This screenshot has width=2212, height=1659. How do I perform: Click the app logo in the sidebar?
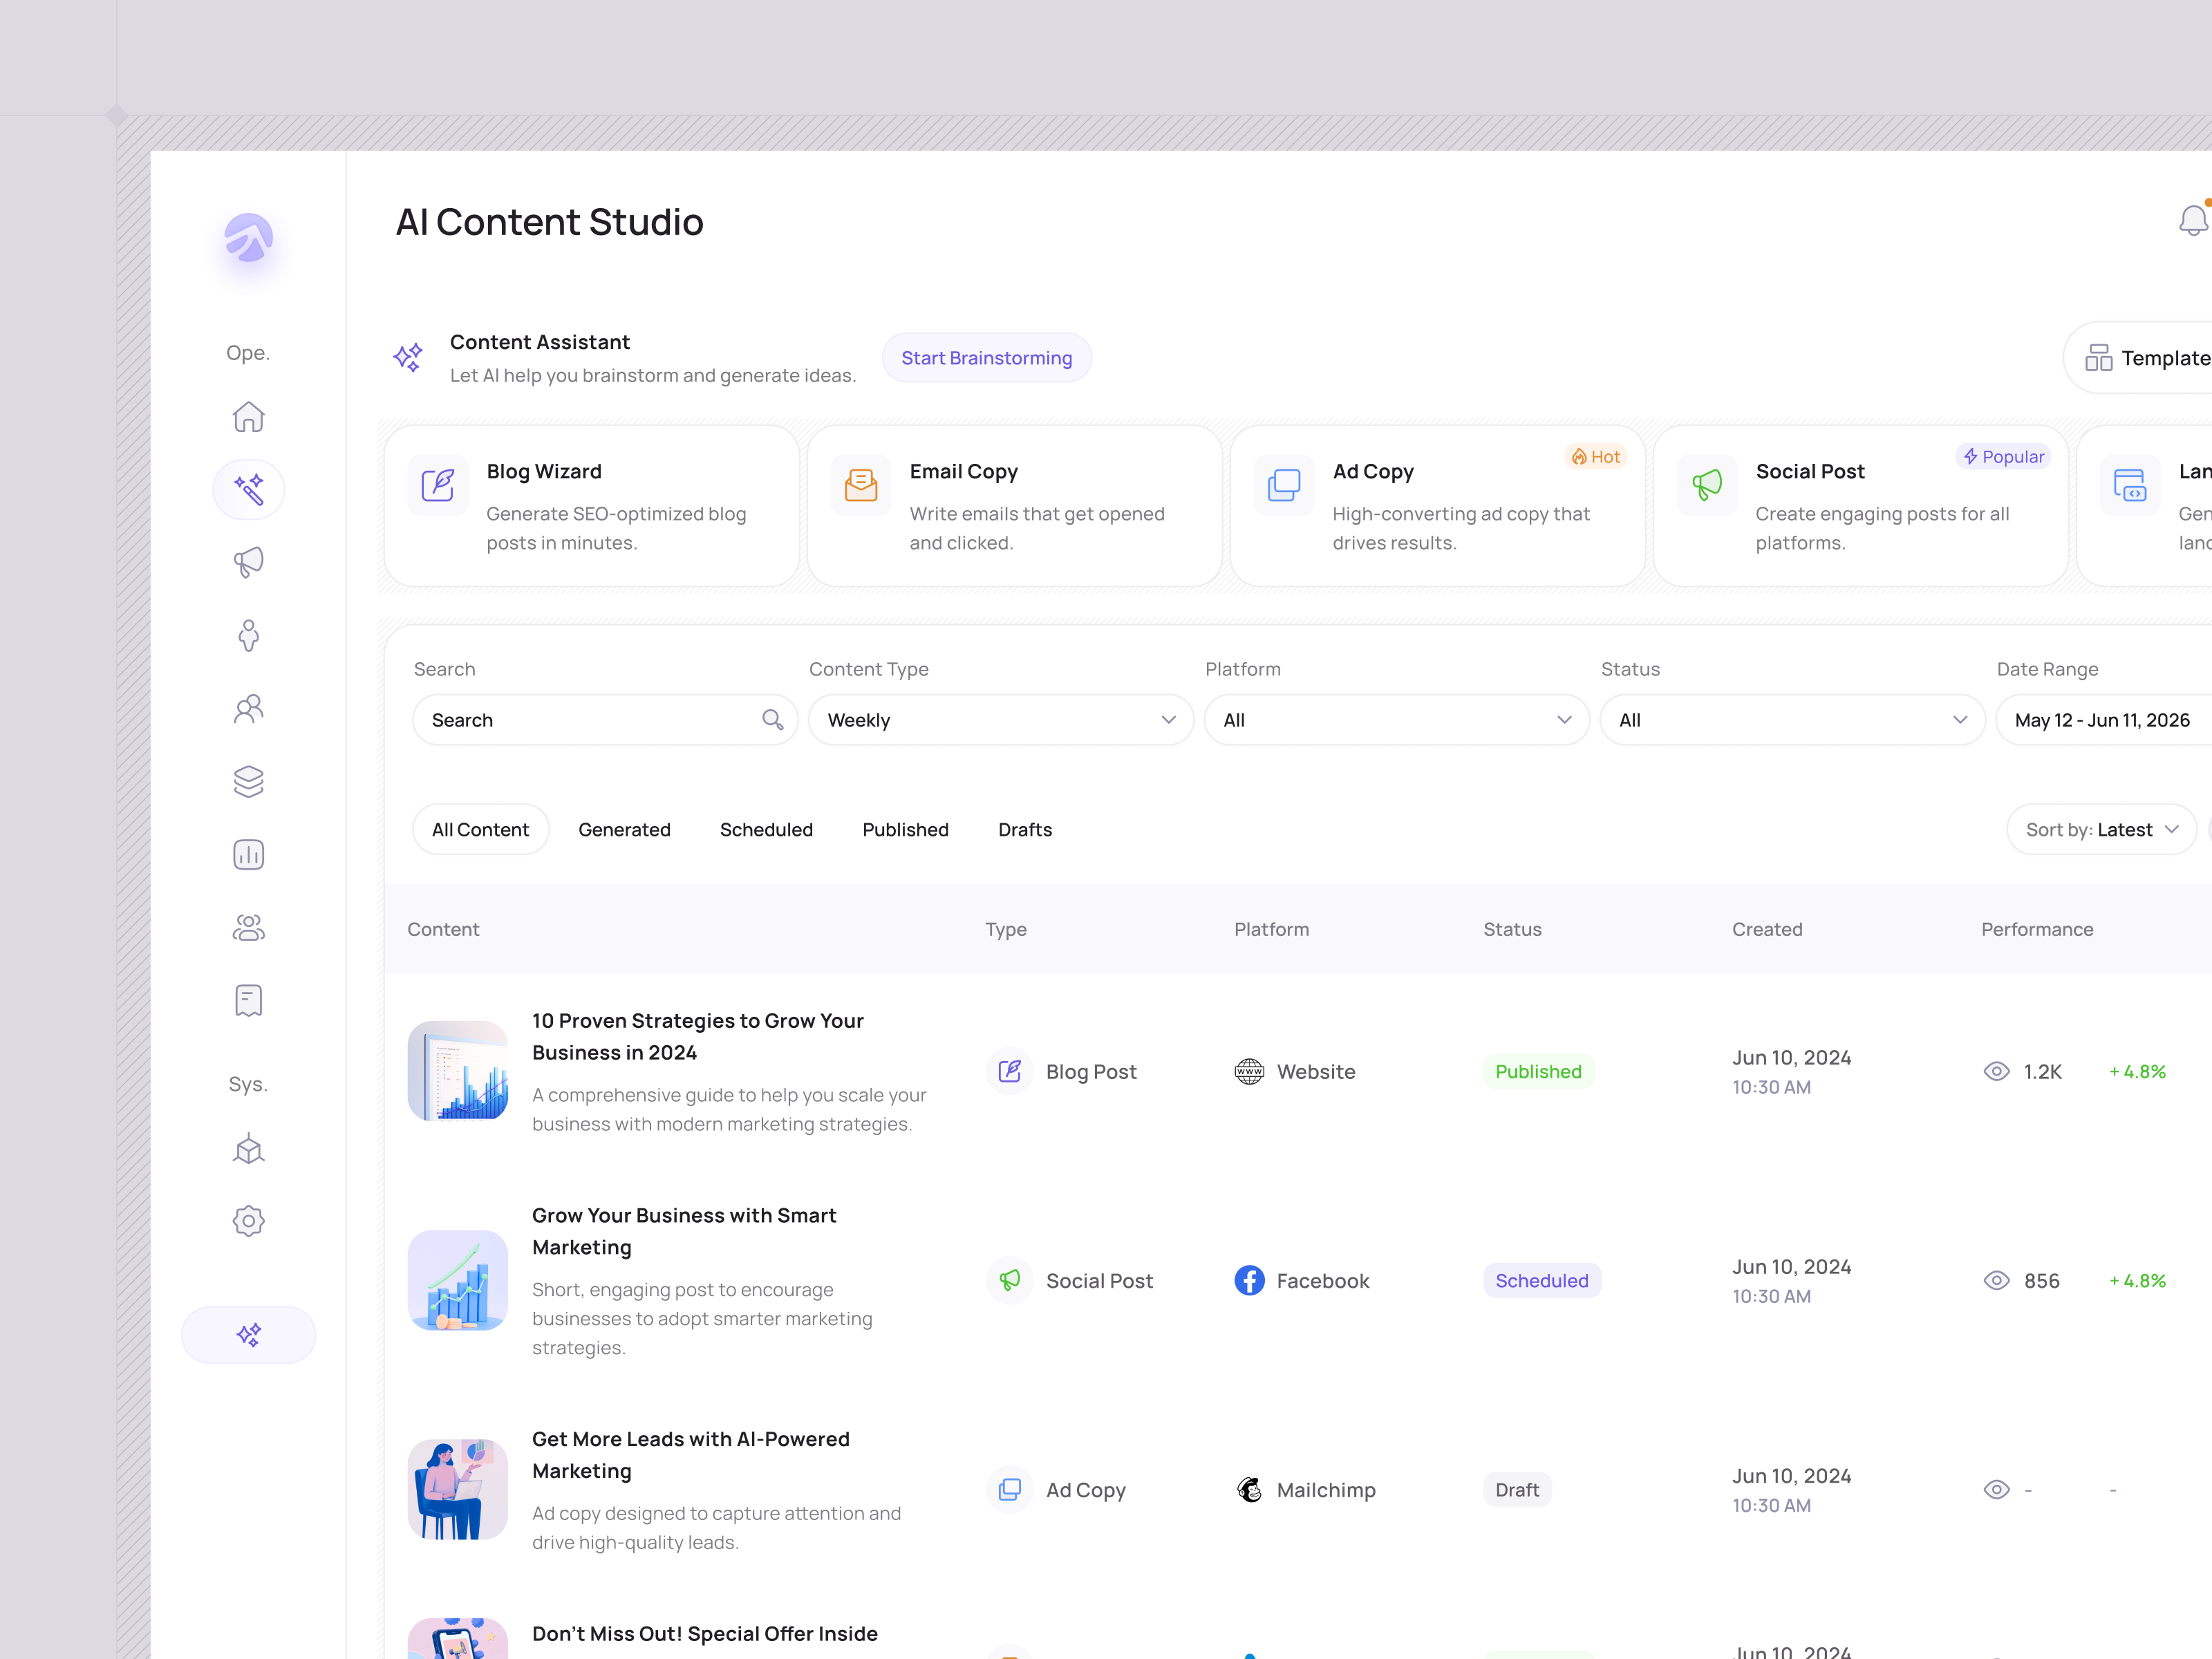(x=248, y=238)
